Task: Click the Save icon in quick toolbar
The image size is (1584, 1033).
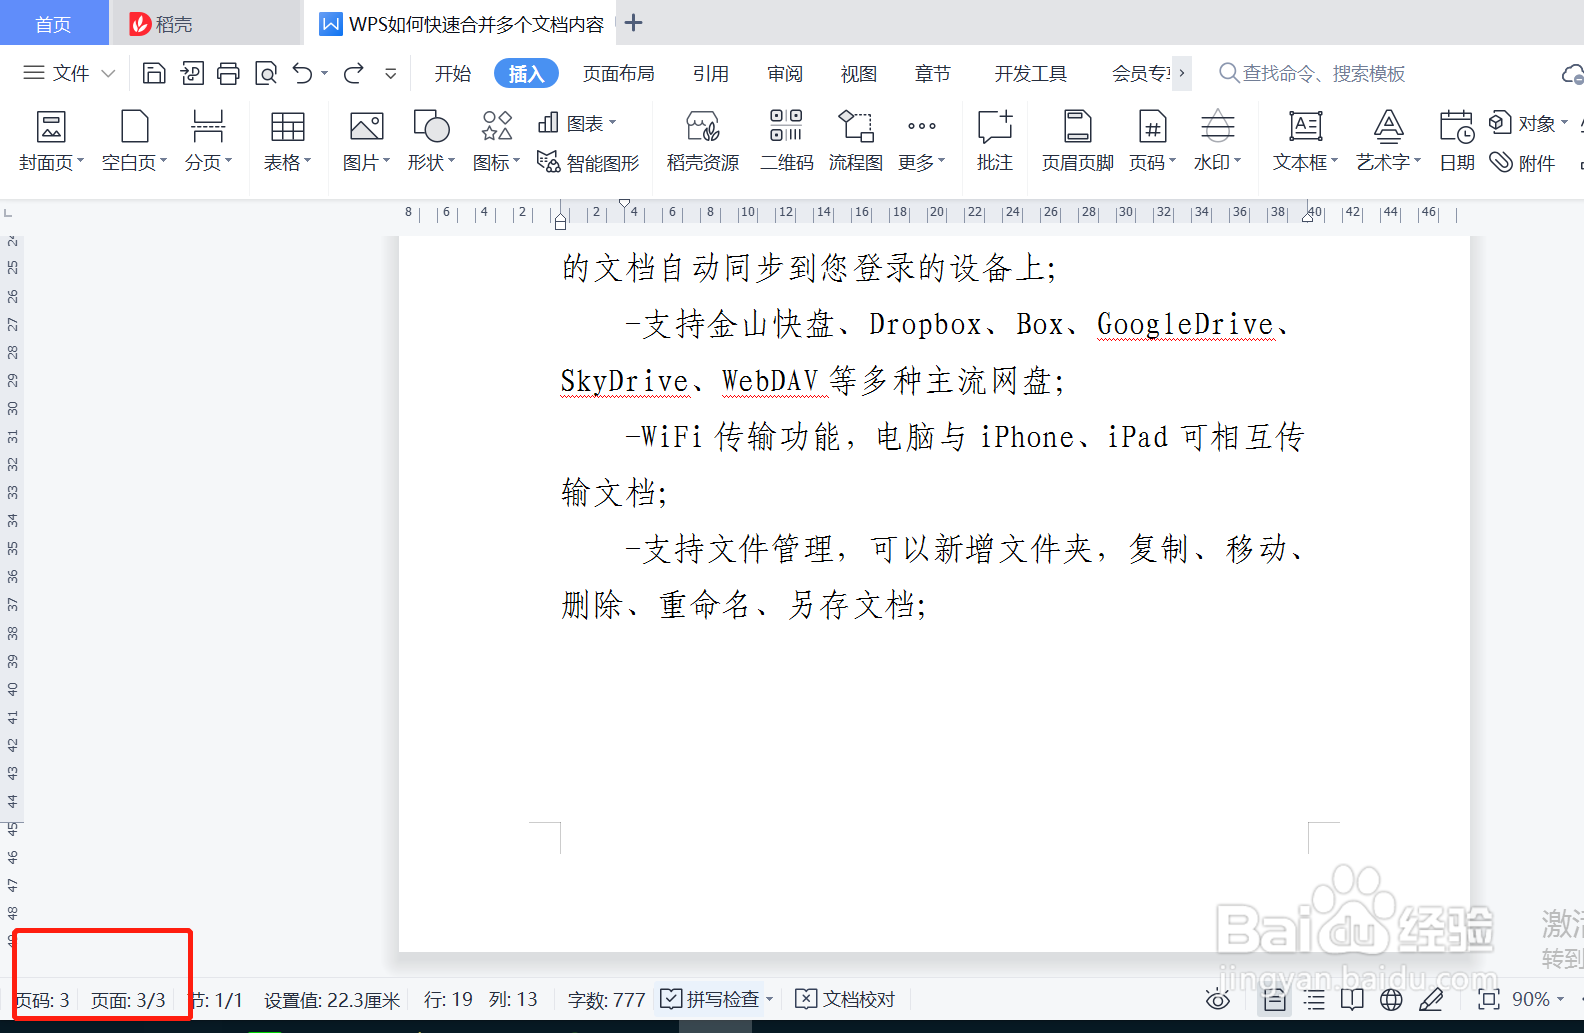Action: point(154,73)
